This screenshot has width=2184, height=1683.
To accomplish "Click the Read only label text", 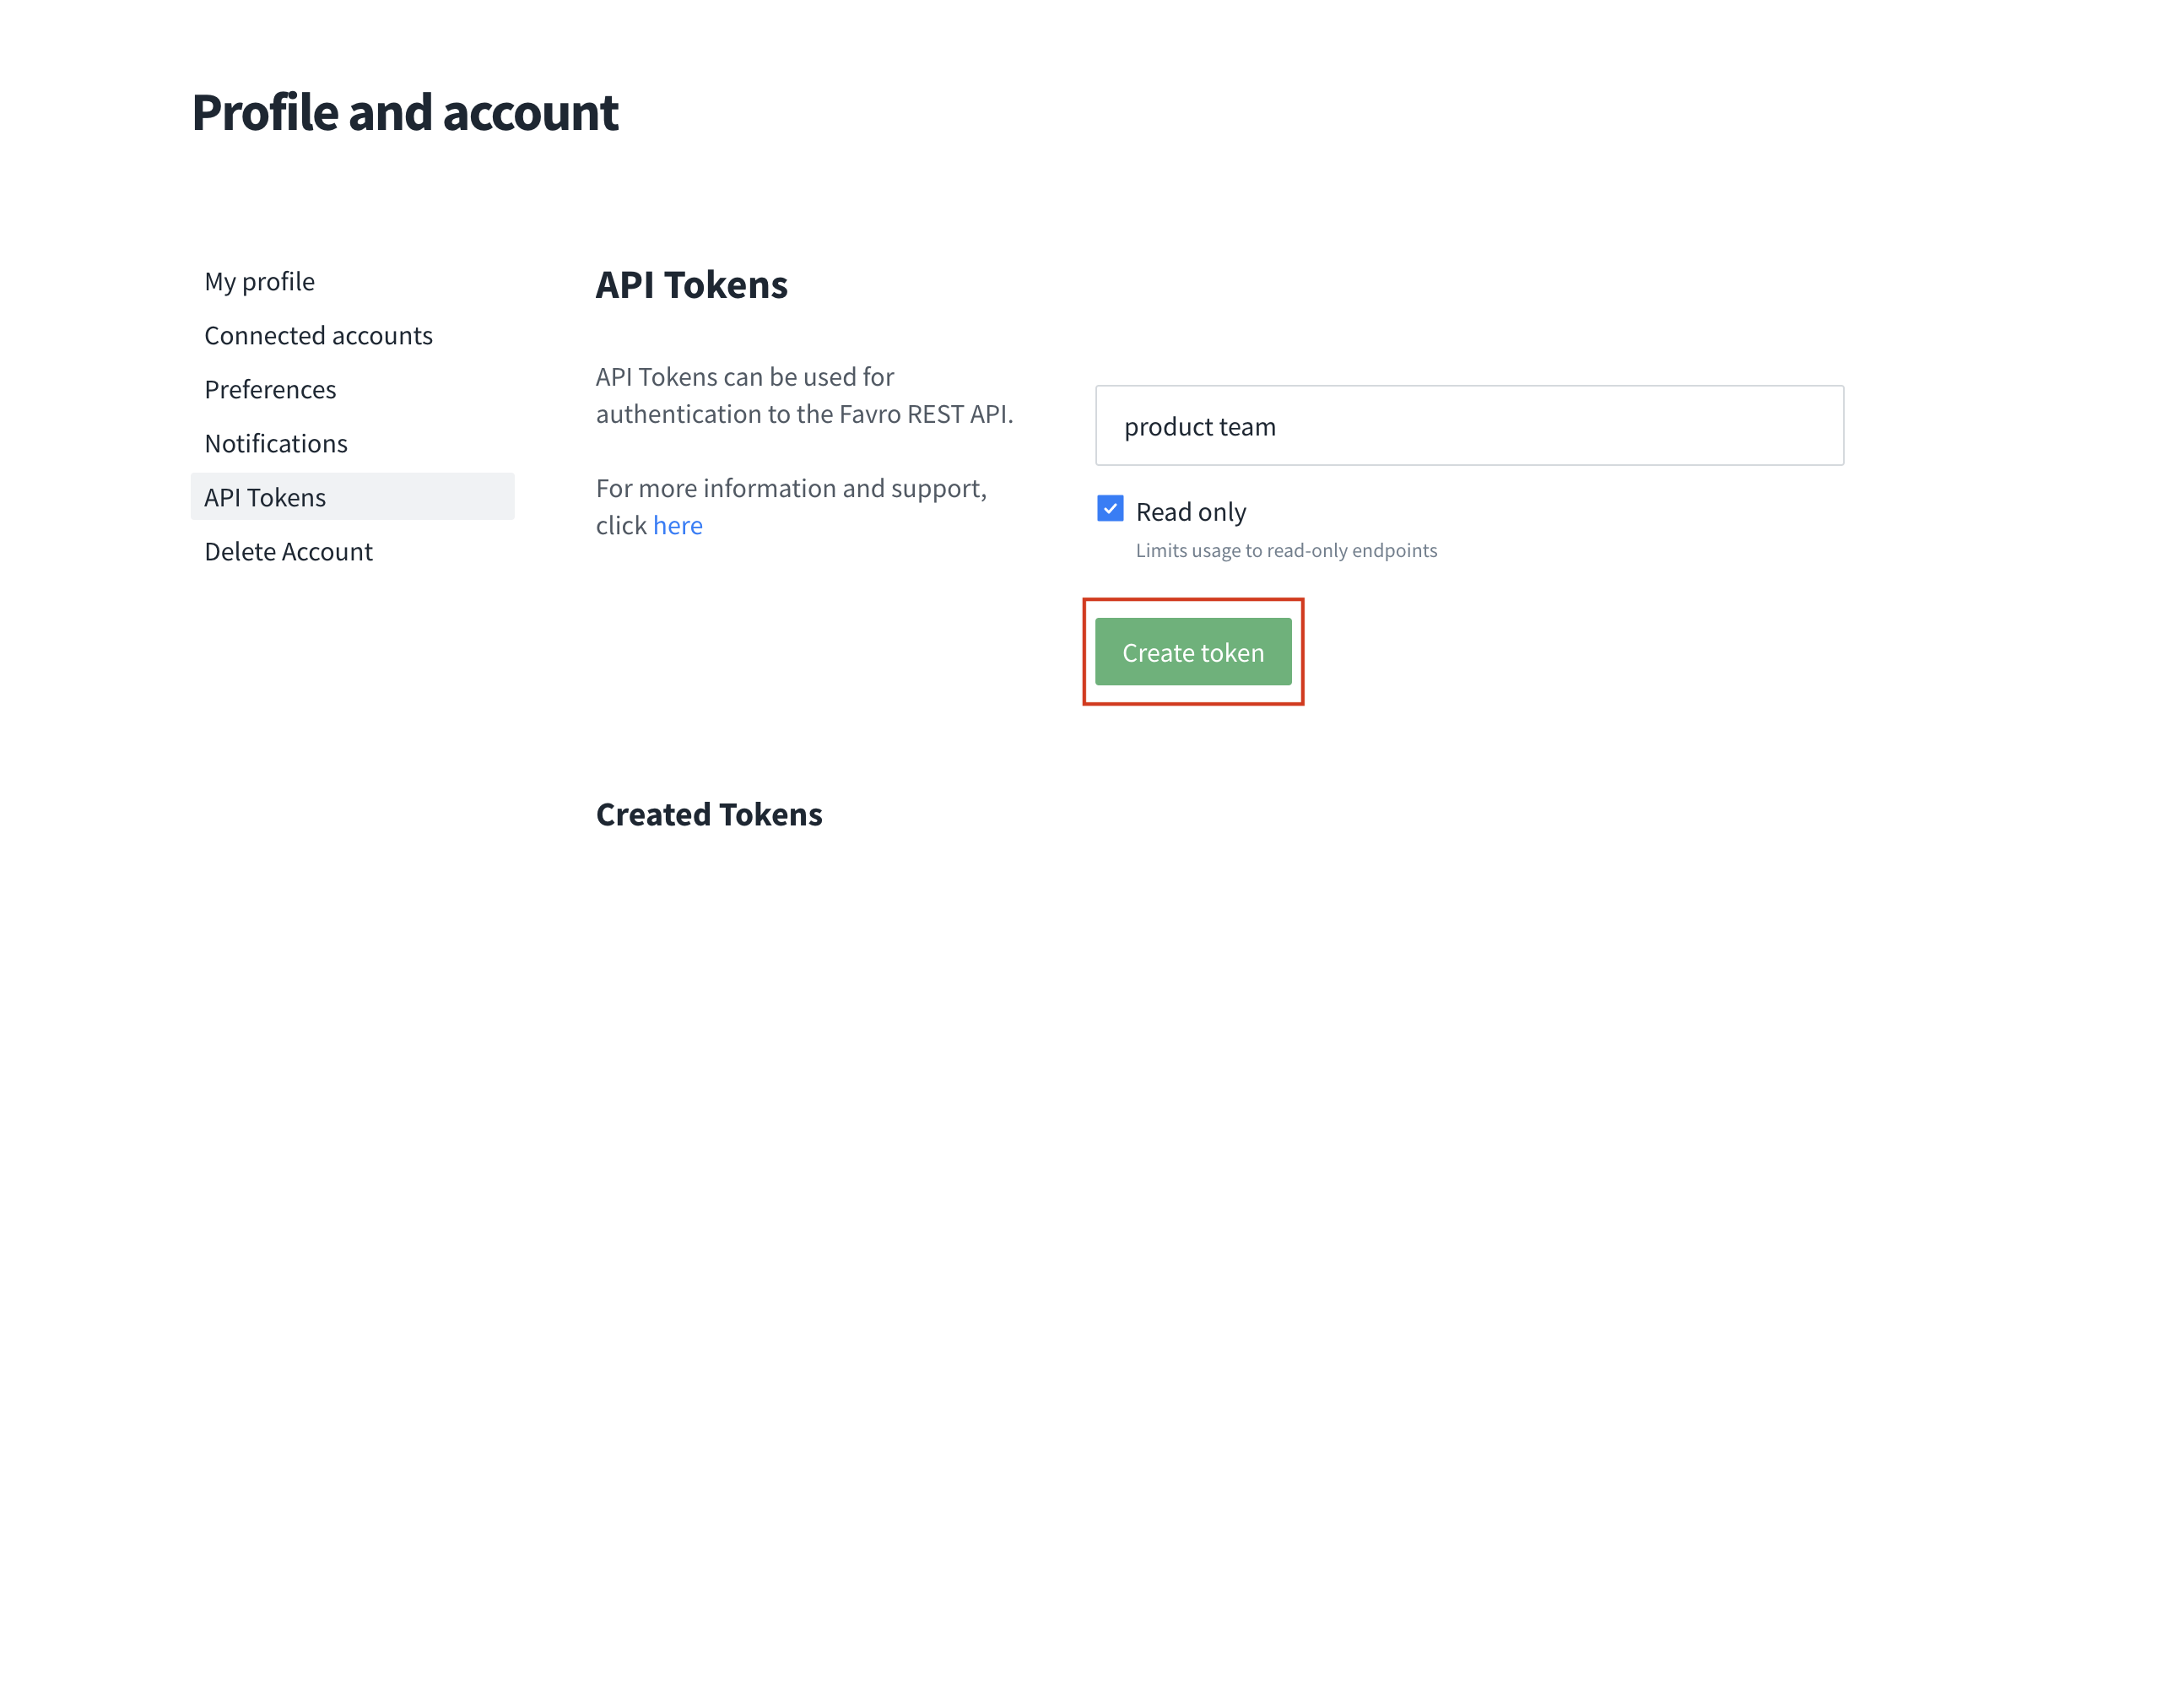I will [1191, 512].
